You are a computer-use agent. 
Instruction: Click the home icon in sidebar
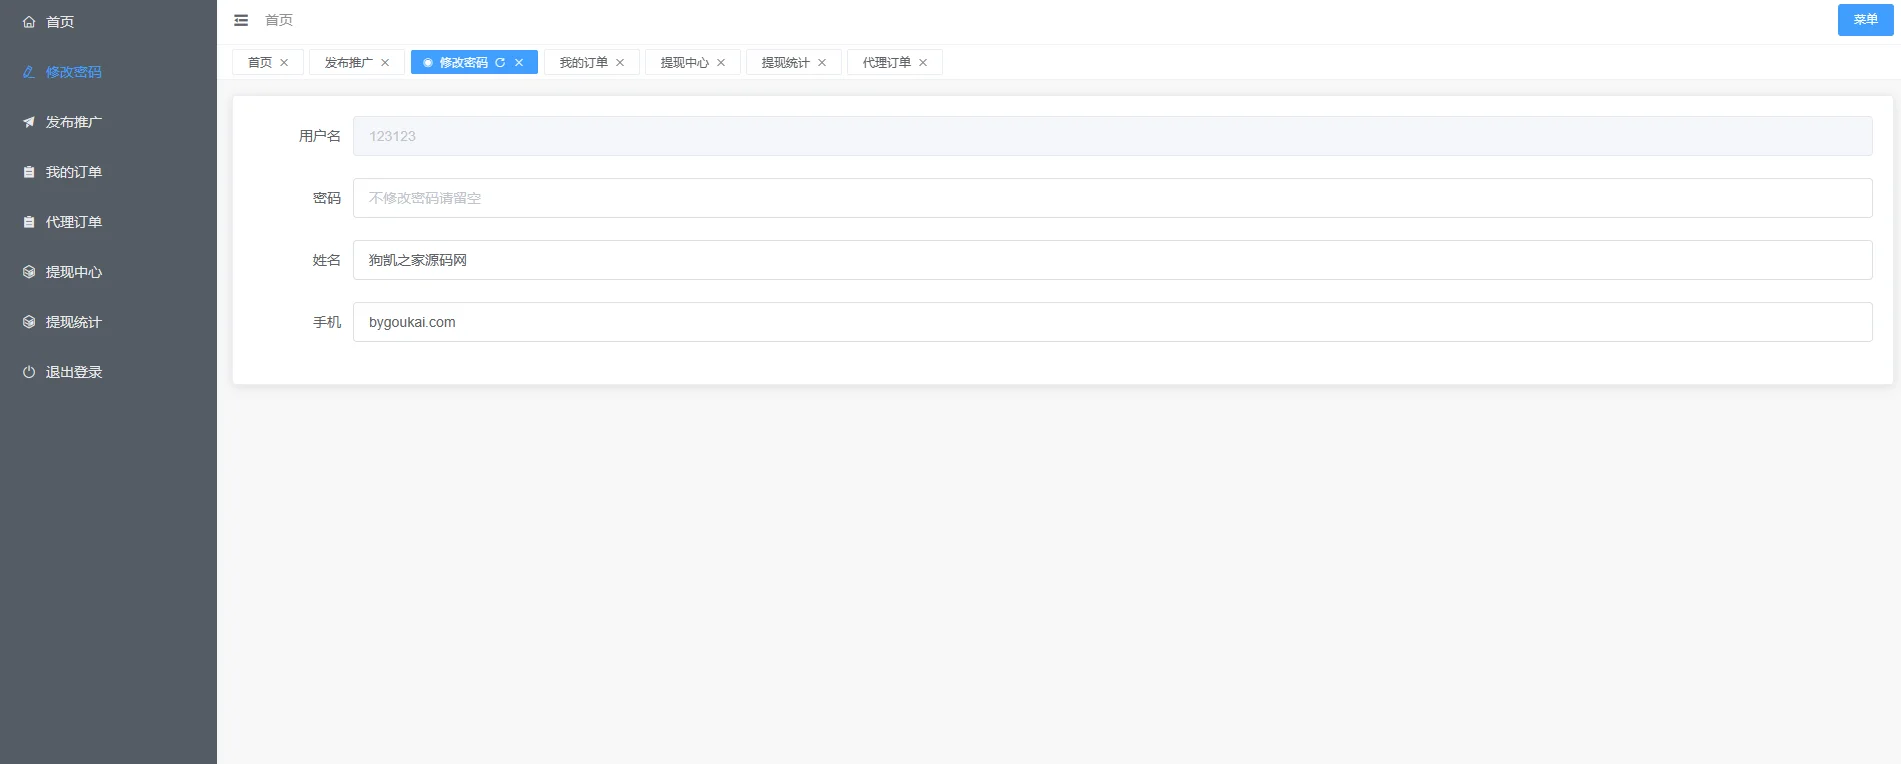tap(29, 22)
